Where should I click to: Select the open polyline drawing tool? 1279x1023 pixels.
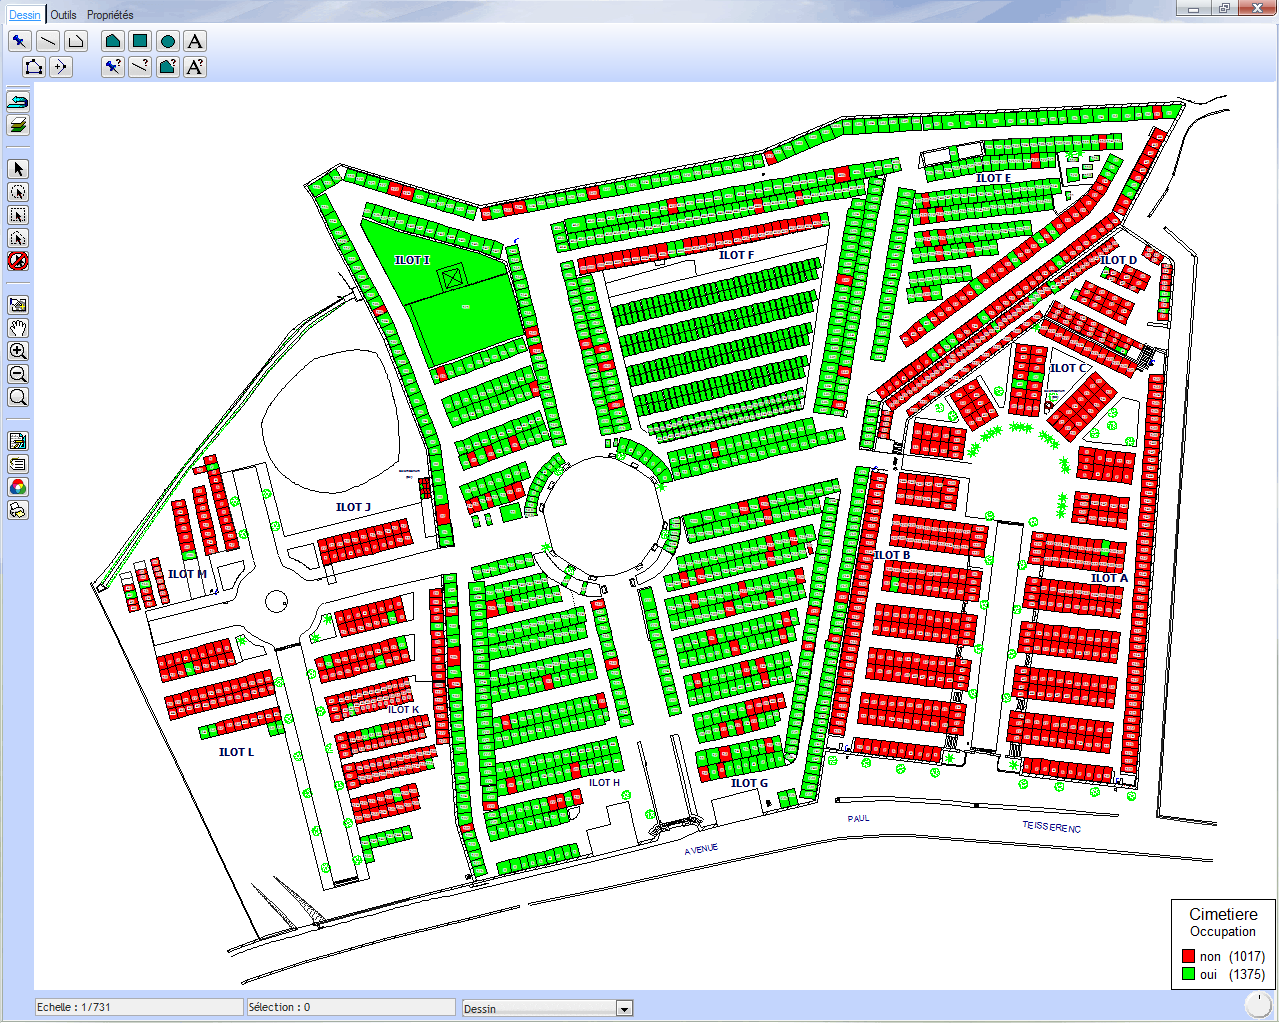(x=76, y=41)
